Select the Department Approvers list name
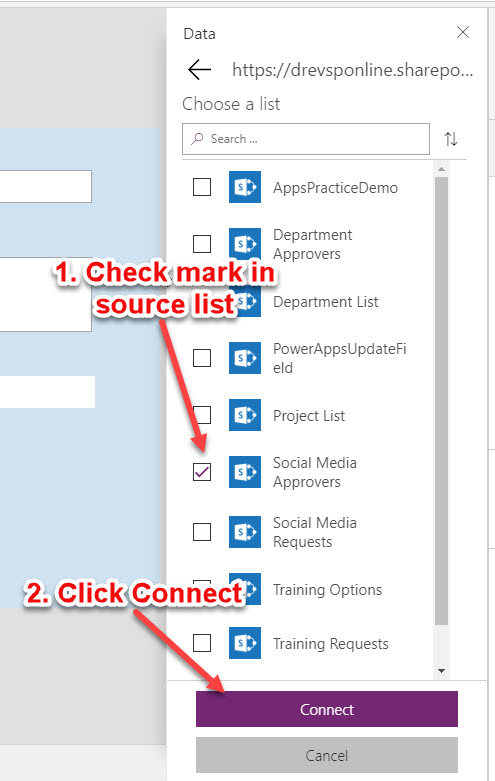Viewport: 495px width, 781px height. [313, 244]
